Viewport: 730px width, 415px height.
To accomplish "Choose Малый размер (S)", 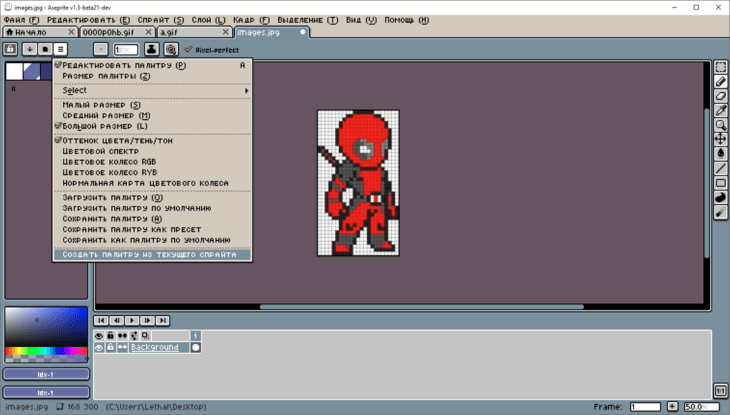I will point(152,105).
